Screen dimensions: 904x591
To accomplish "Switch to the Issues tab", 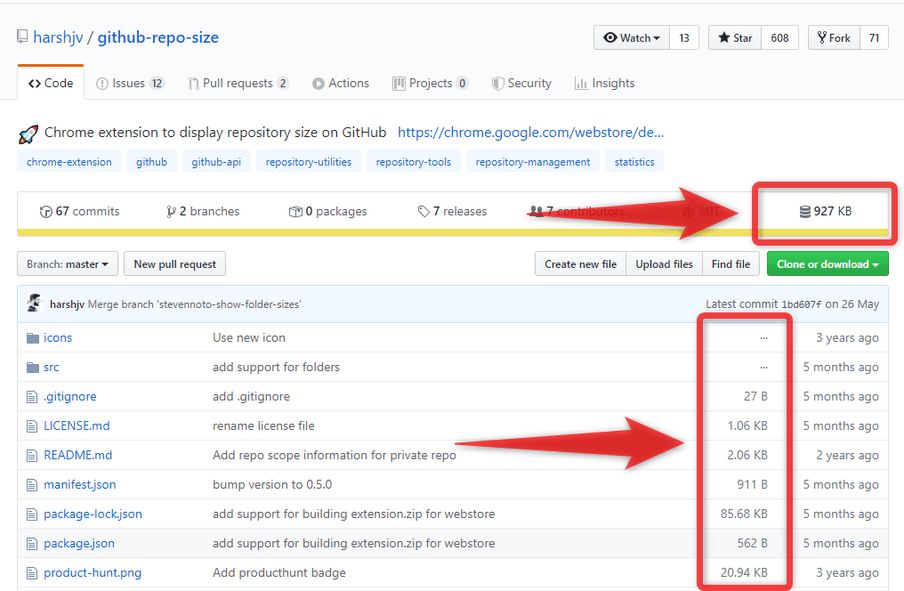I will click(130, 83).
